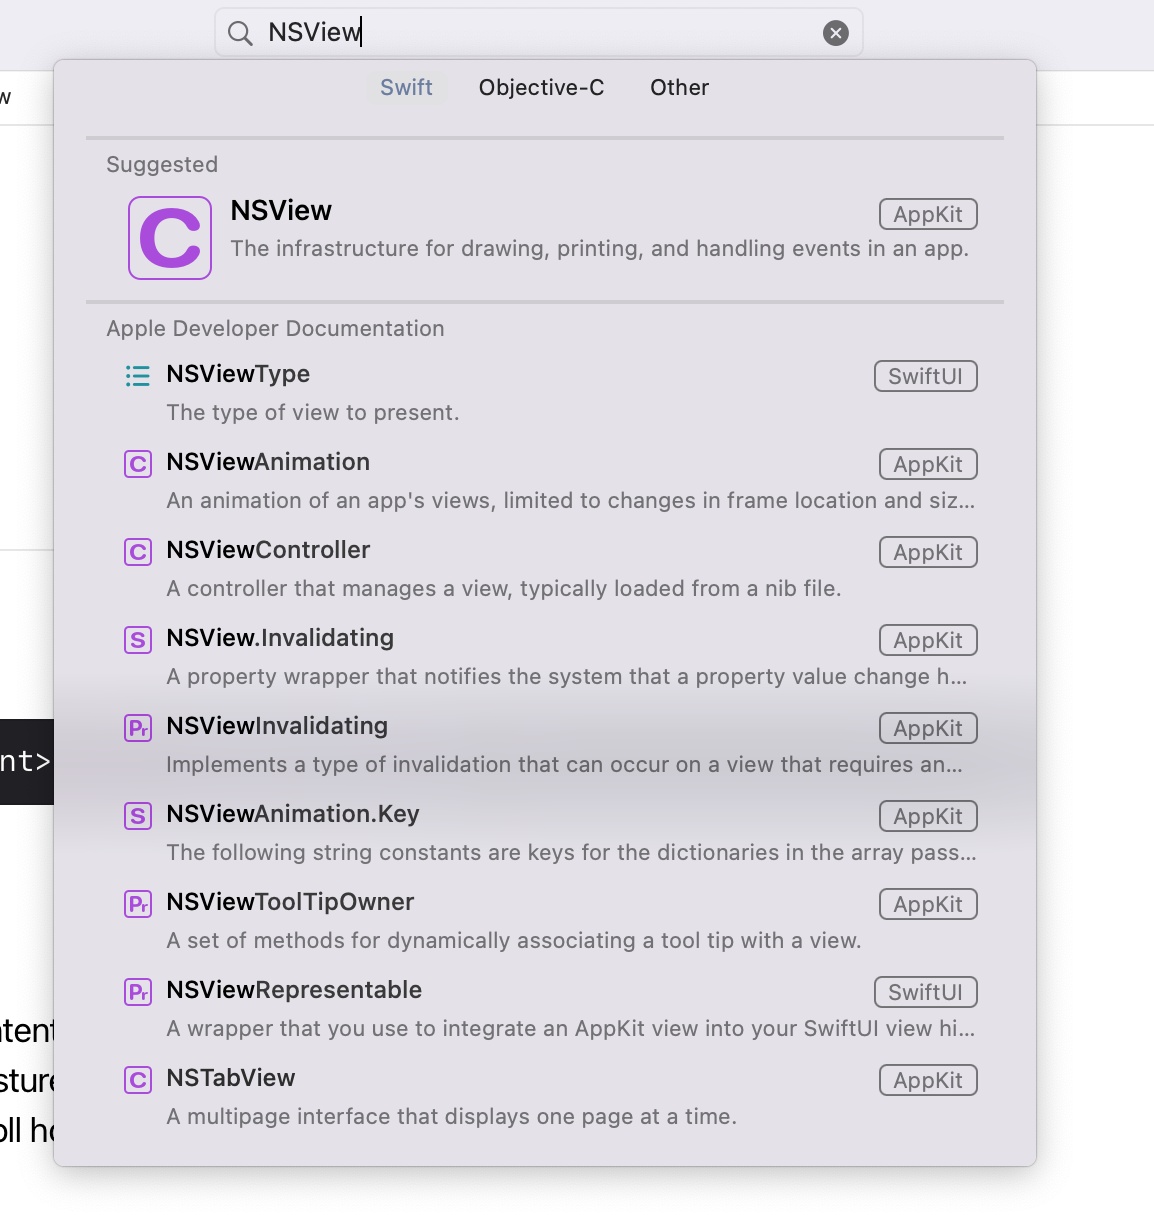Viewport: 1154px width, 1228px height.
Task: Switch to the Swift language tab
Action: click(x=406, y=88)
